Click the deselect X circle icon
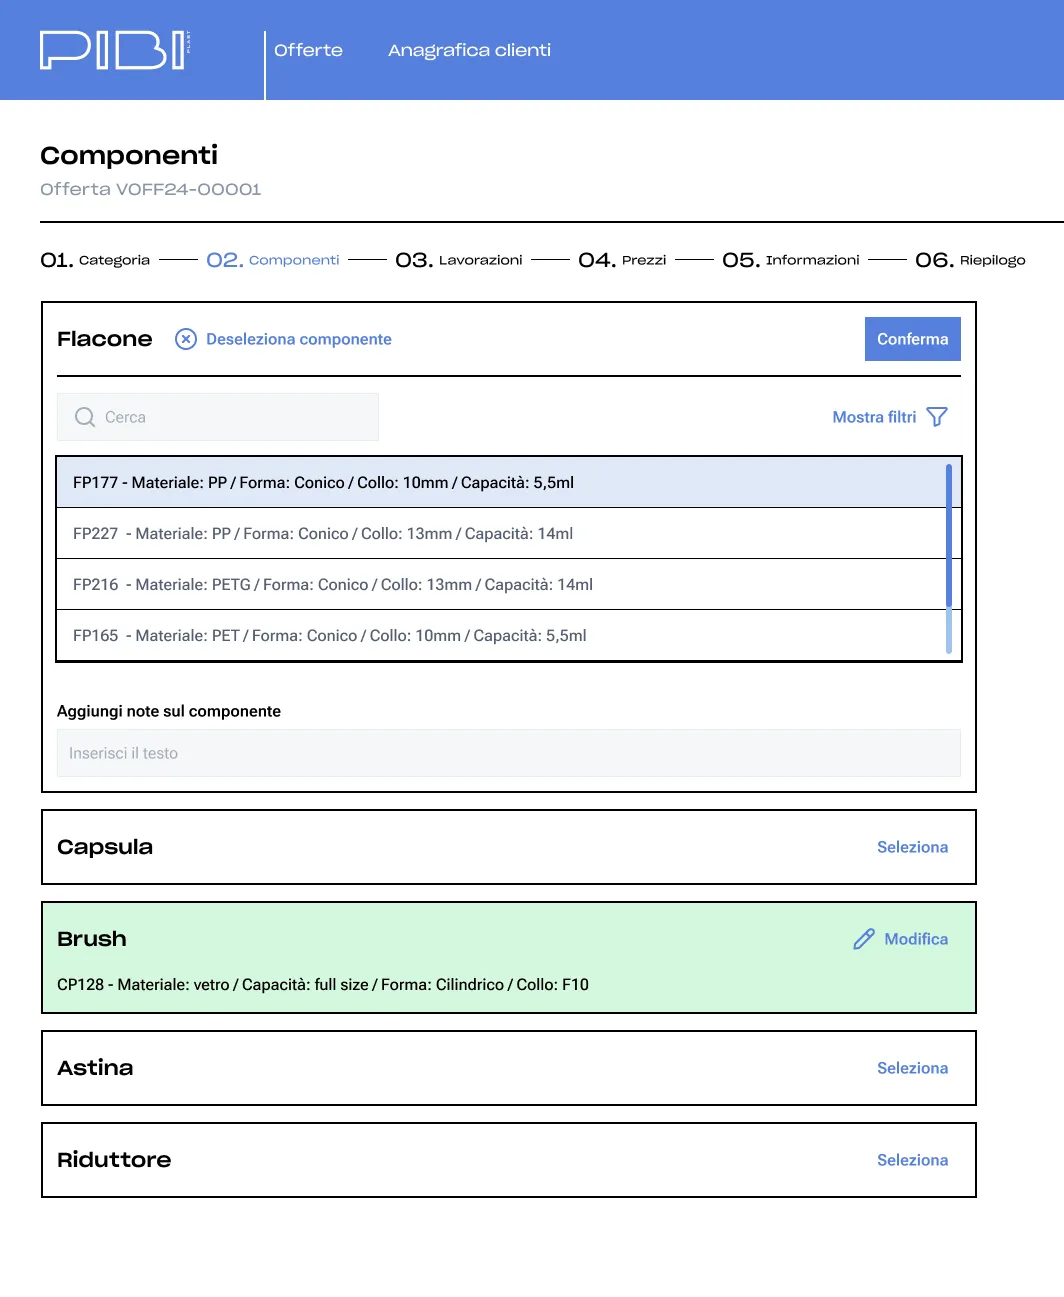1064x1297 pixels. pos(186,339)
